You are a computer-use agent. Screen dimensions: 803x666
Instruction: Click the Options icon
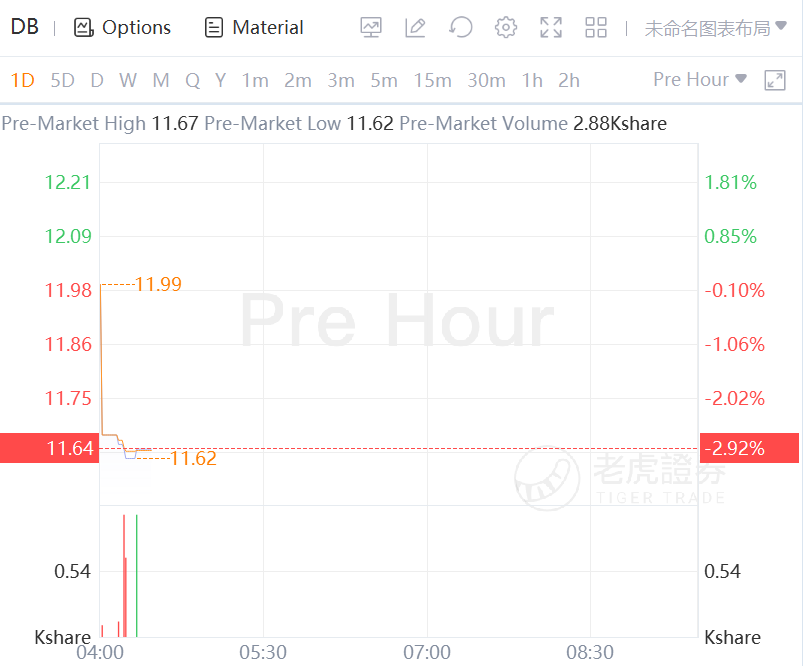[83, 28]
